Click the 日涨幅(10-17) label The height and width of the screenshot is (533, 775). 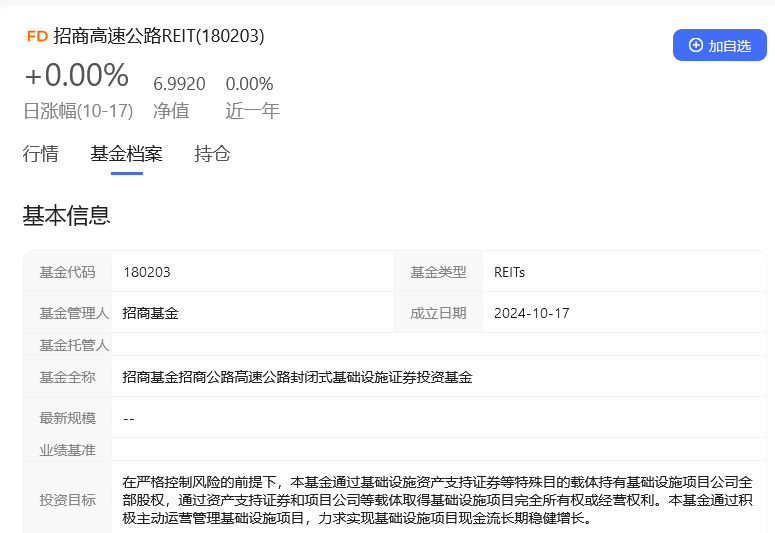pyautogui.click(x=78, y=111)
